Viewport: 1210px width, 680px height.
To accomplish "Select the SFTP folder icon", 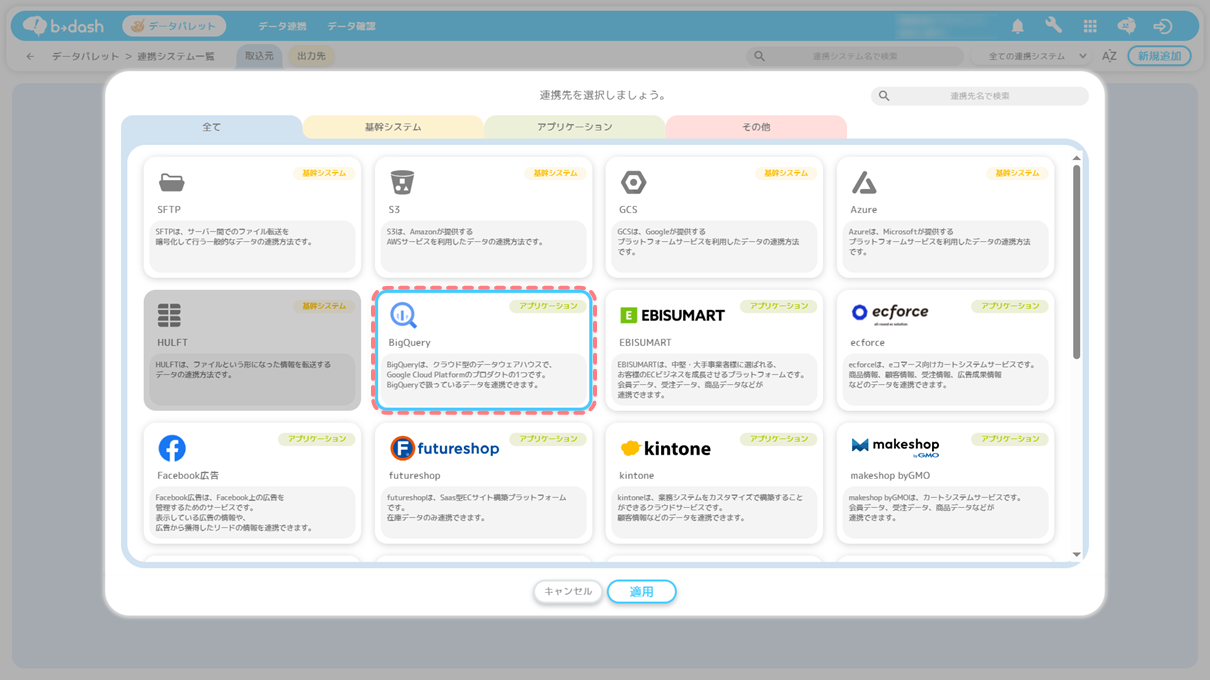I will (x=172, y=183).
